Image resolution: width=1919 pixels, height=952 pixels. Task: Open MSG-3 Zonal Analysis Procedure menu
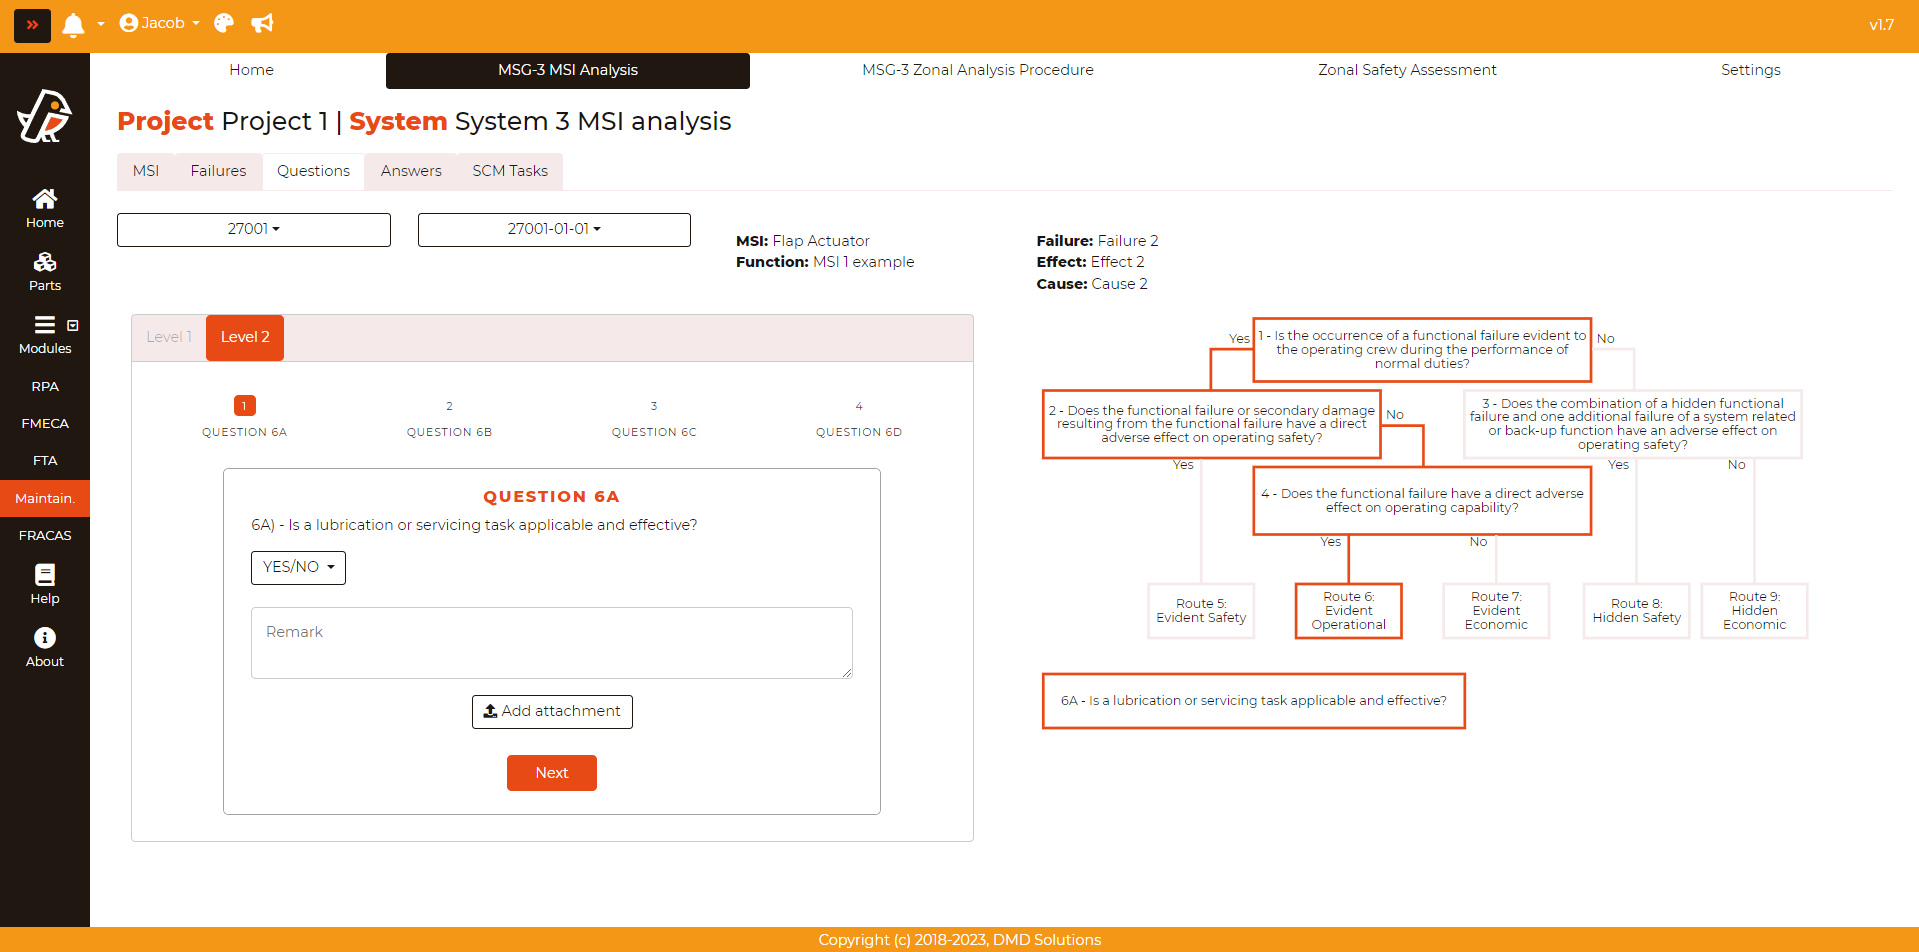tap(977, 70)
